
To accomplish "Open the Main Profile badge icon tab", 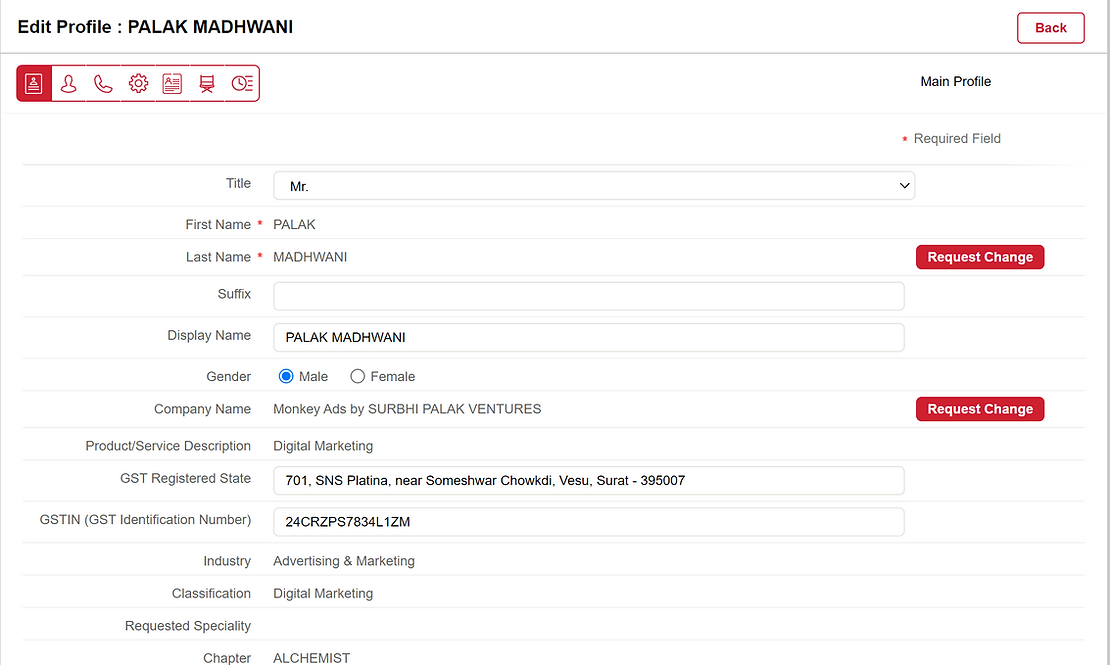I will 34,84.
